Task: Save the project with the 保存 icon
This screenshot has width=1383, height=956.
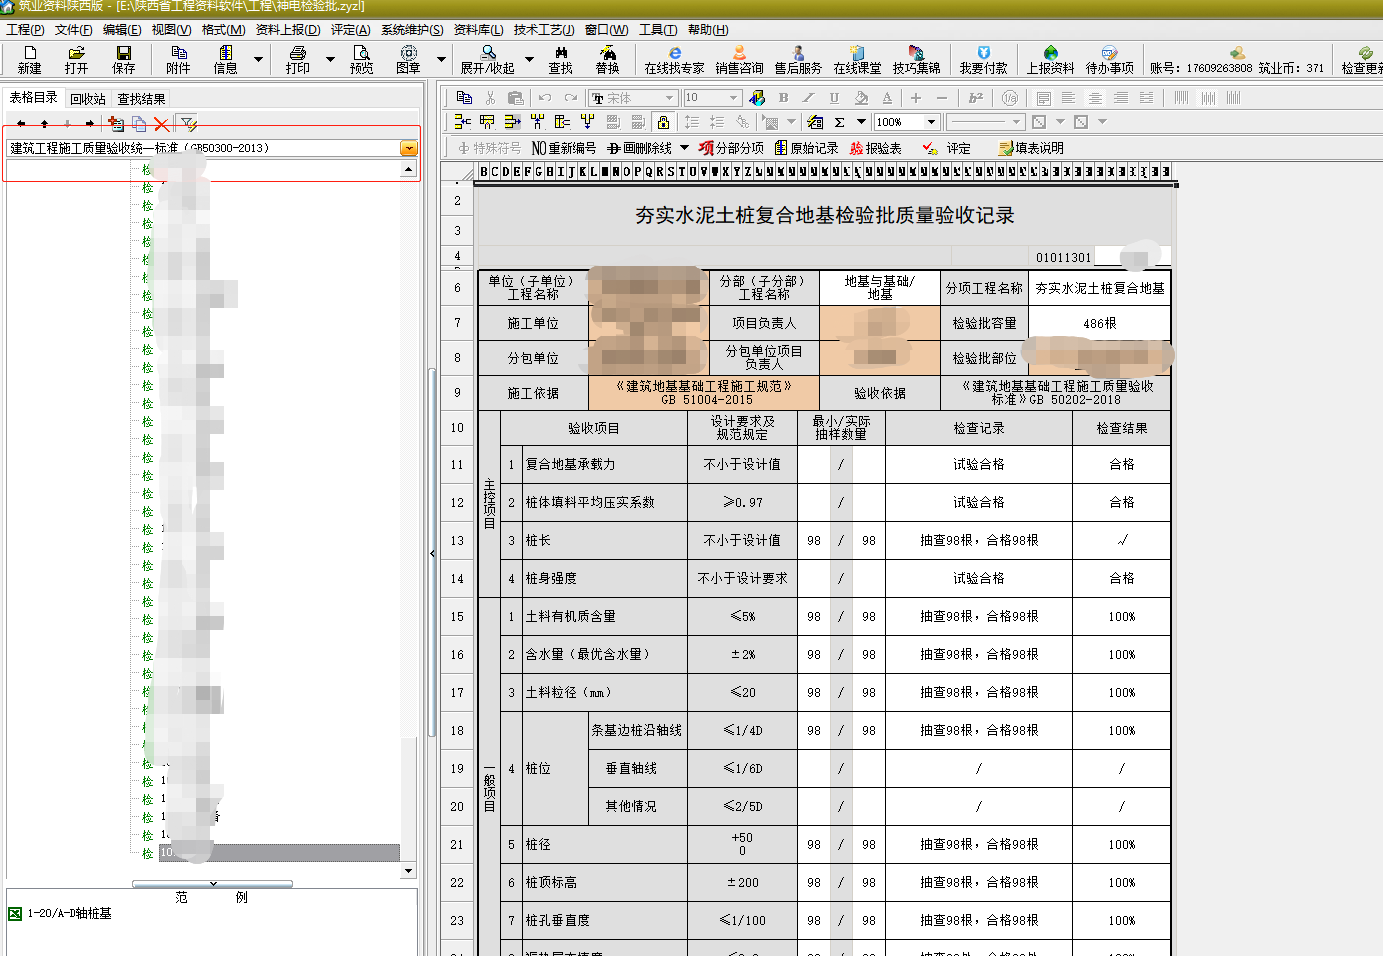Action: click(x=123, y=59)
